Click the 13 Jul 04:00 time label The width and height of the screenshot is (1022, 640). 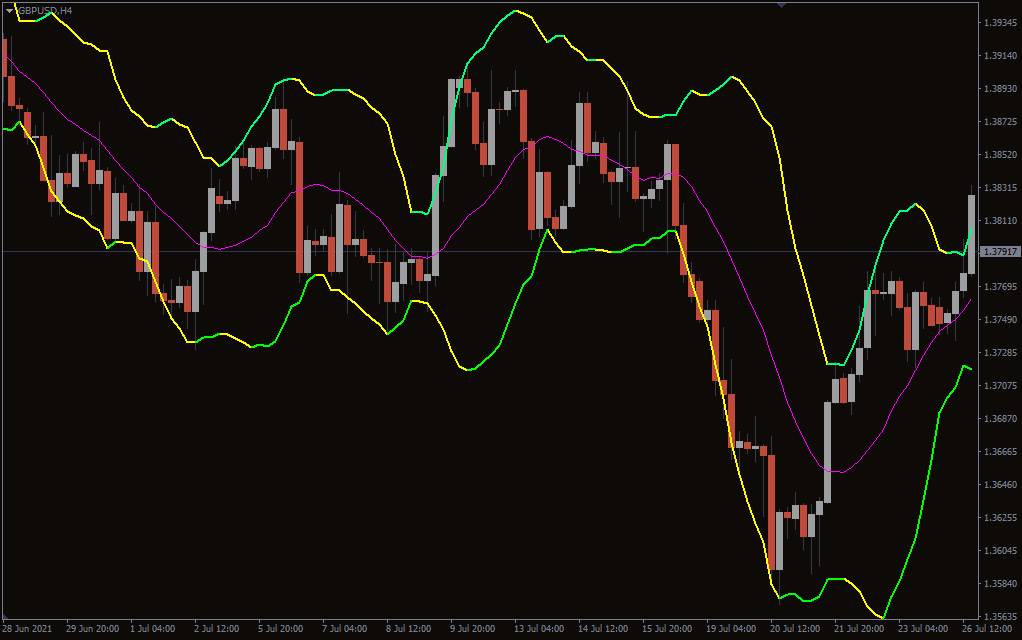[x=536, y=629]
